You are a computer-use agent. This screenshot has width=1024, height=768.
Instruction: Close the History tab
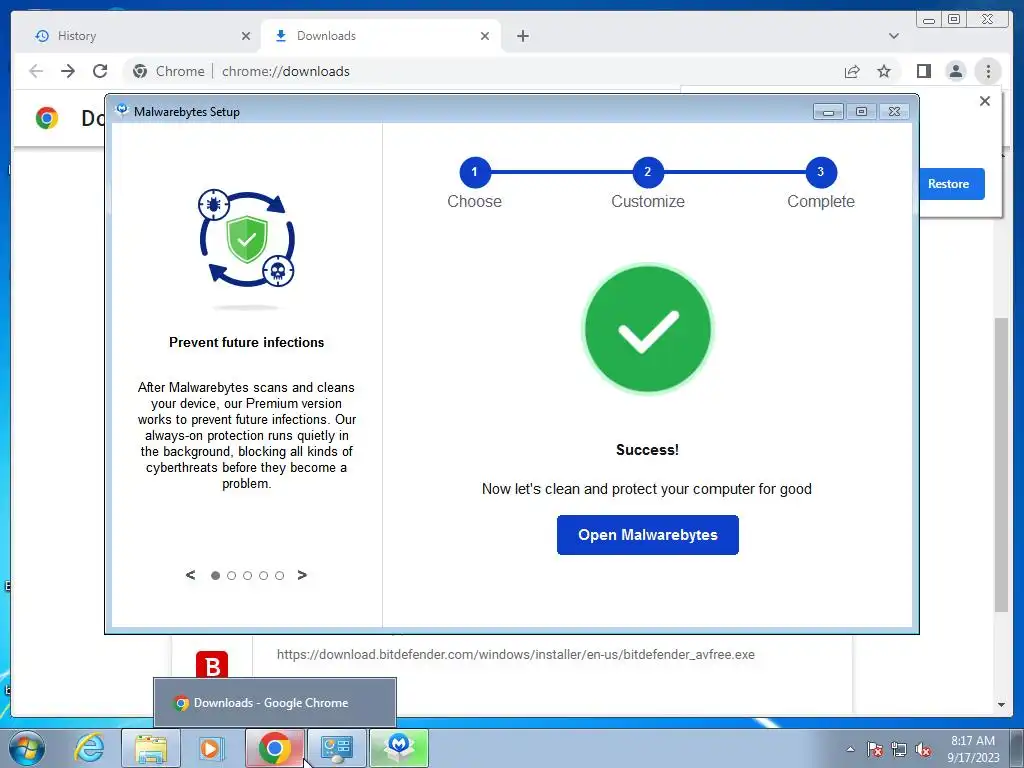(x=246, y=36)
